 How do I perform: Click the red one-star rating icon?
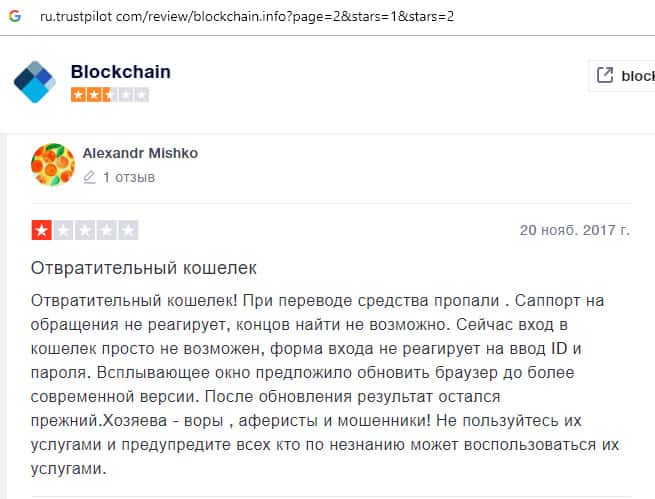(x=43, y=231)
